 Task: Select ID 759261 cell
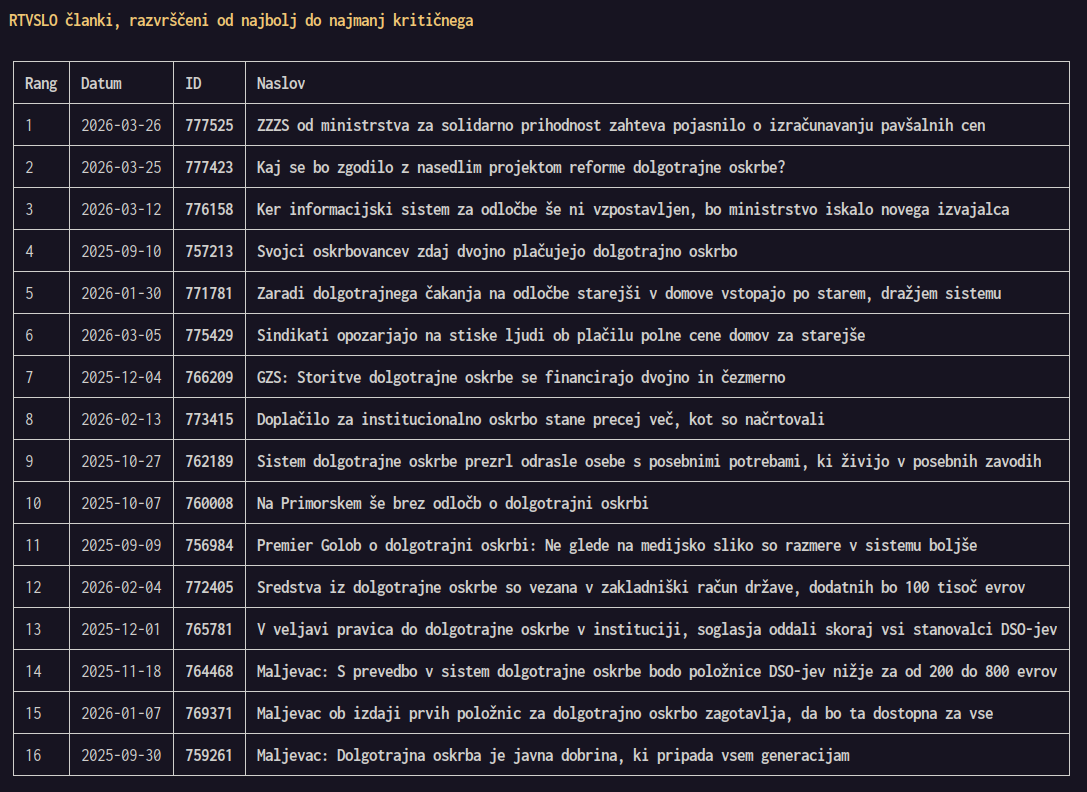tap(209, 755)
